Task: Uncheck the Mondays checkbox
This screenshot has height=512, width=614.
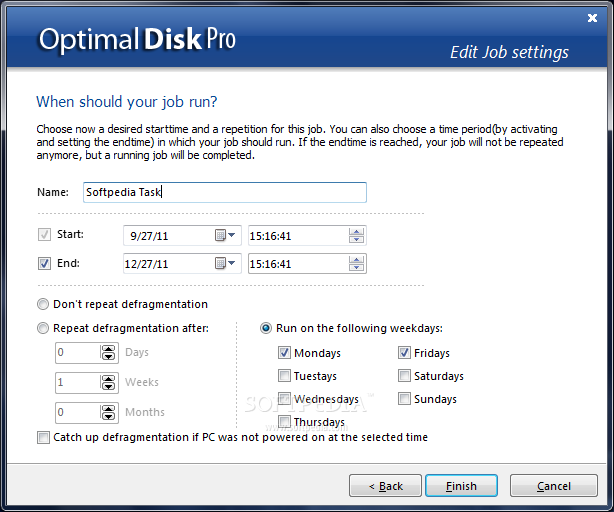Action: click(284, 353)
